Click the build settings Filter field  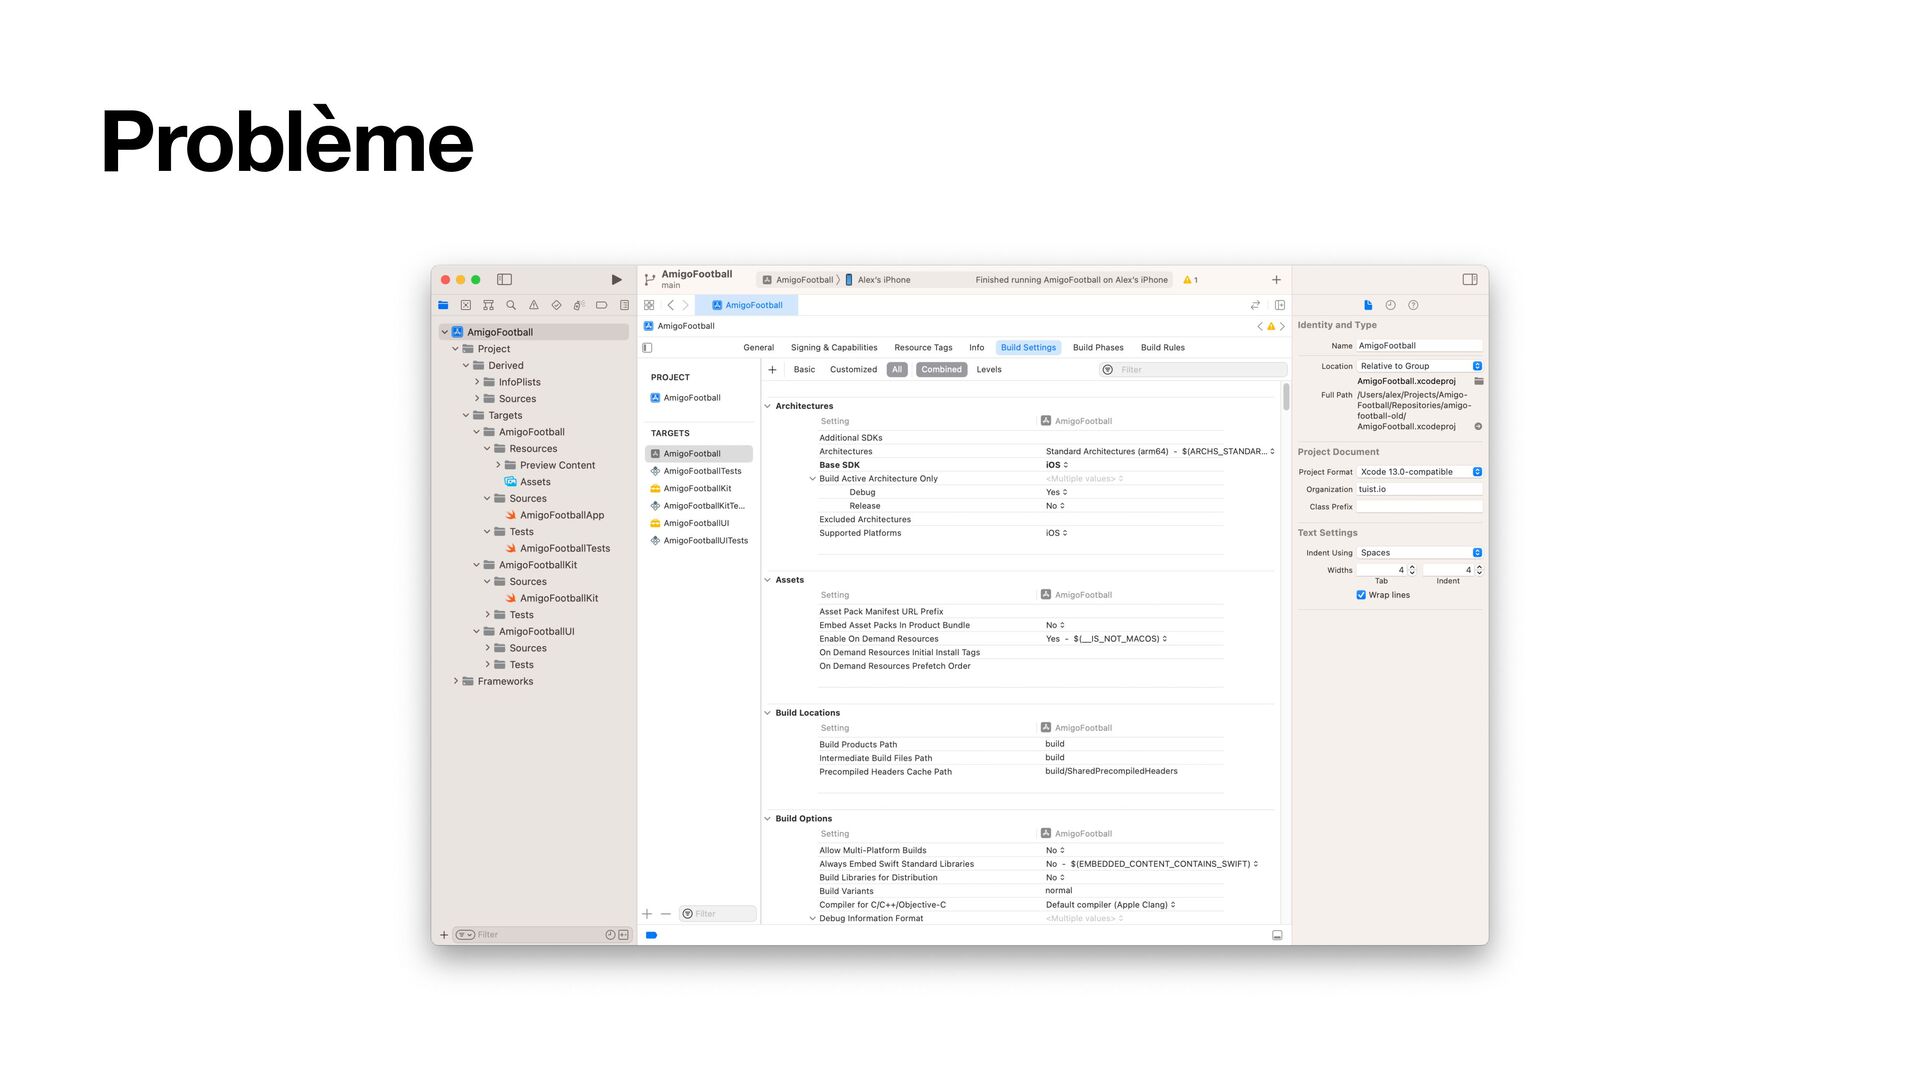(x=1193, y=370)
